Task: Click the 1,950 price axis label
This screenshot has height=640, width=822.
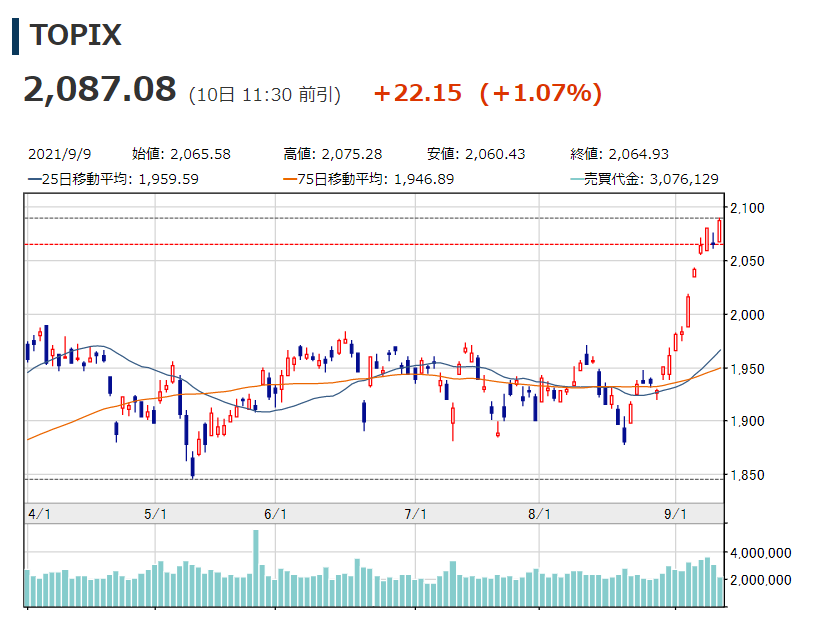Action: [747, 369]
